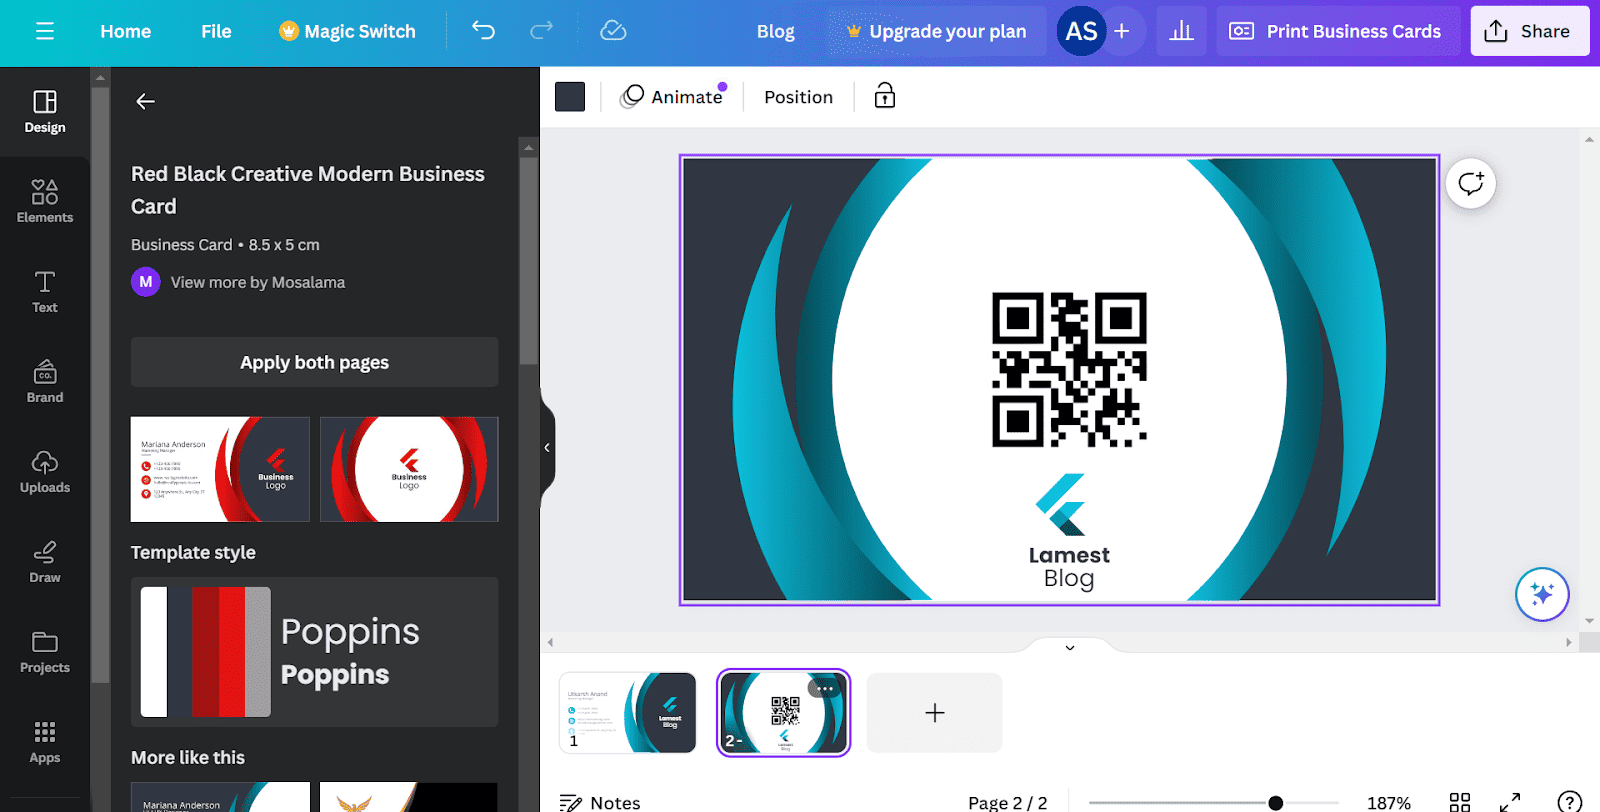
Task: Select the Blog text on the card
Action: coord(1069,578)
